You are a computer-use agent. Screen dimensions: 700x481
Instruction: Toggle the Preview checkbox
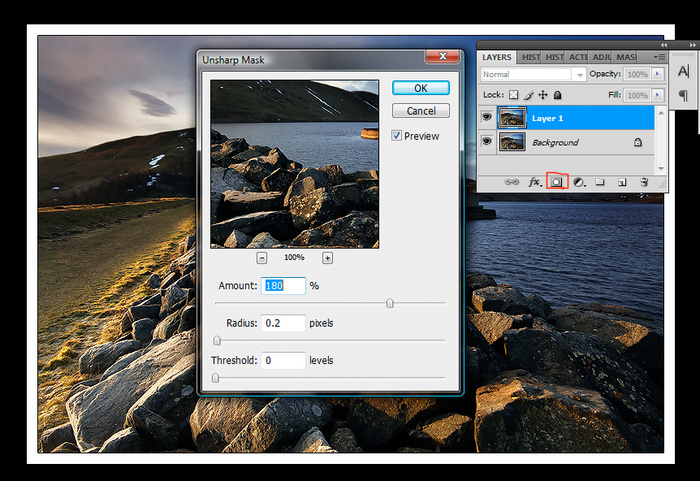(397, 135)
